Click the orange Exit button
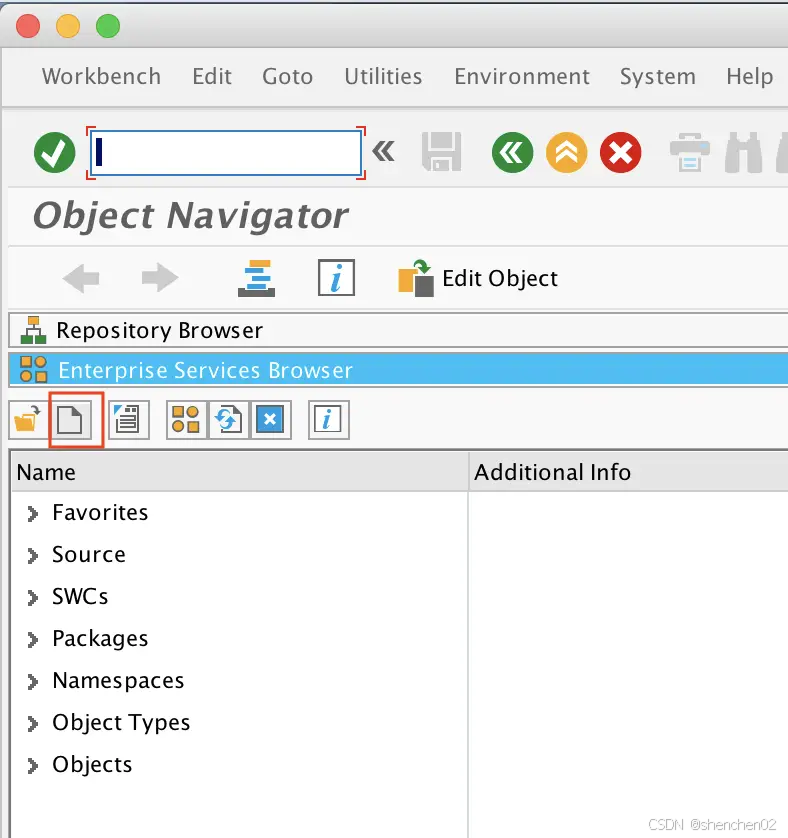788x838 pixels. point(566,152)
